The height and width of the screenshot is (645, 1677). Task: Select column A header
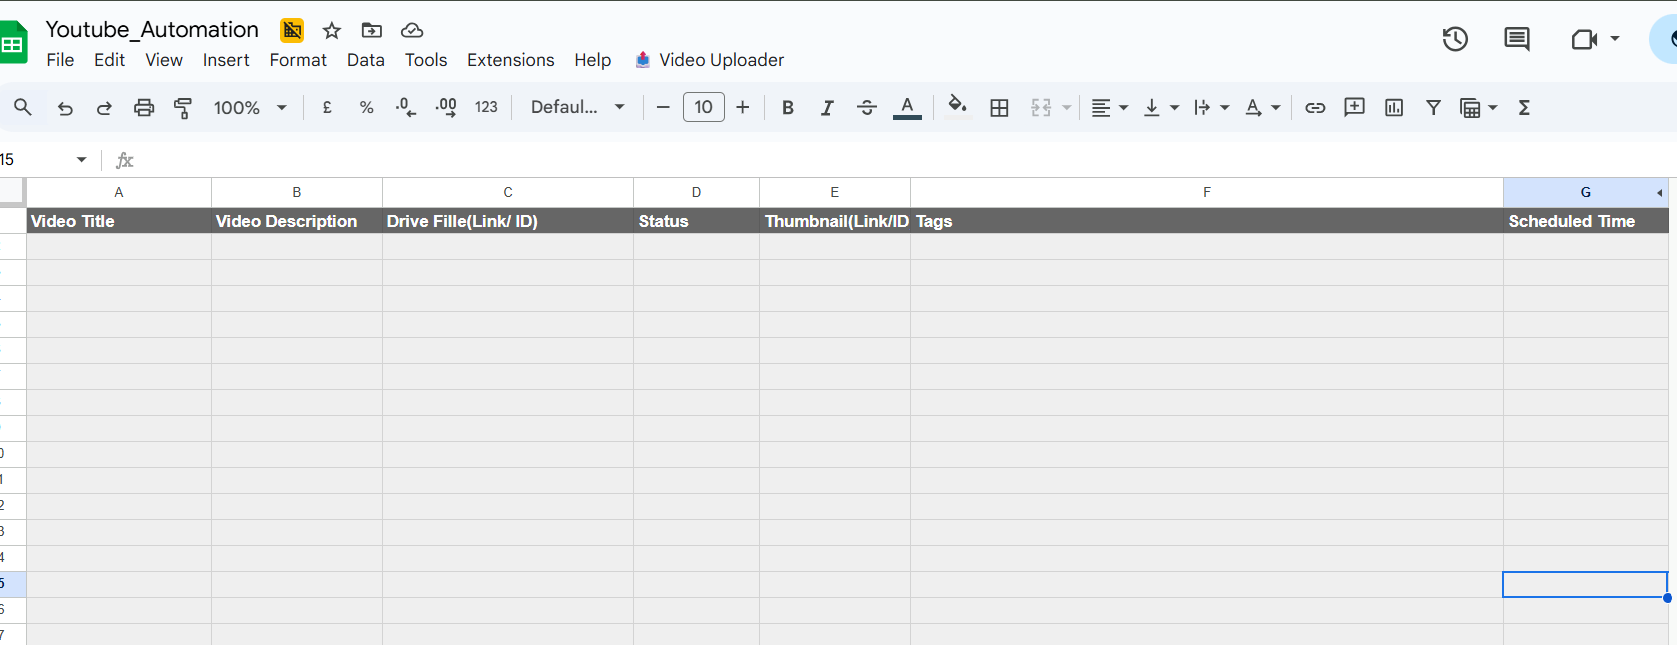pyautogui.click(x=119, y=192)
